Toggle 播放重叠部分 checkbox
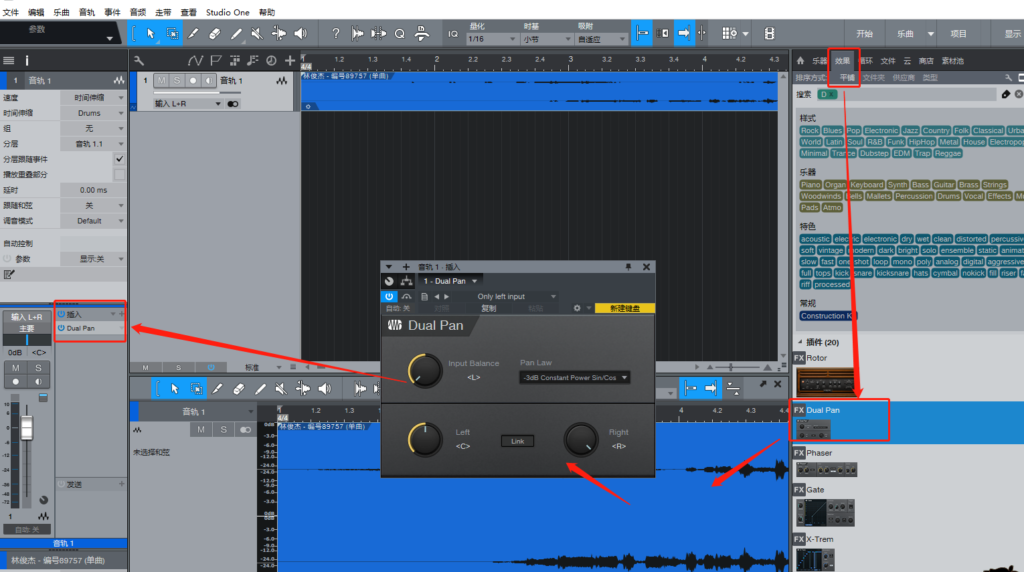1024x572 pixels. (119, 174)
